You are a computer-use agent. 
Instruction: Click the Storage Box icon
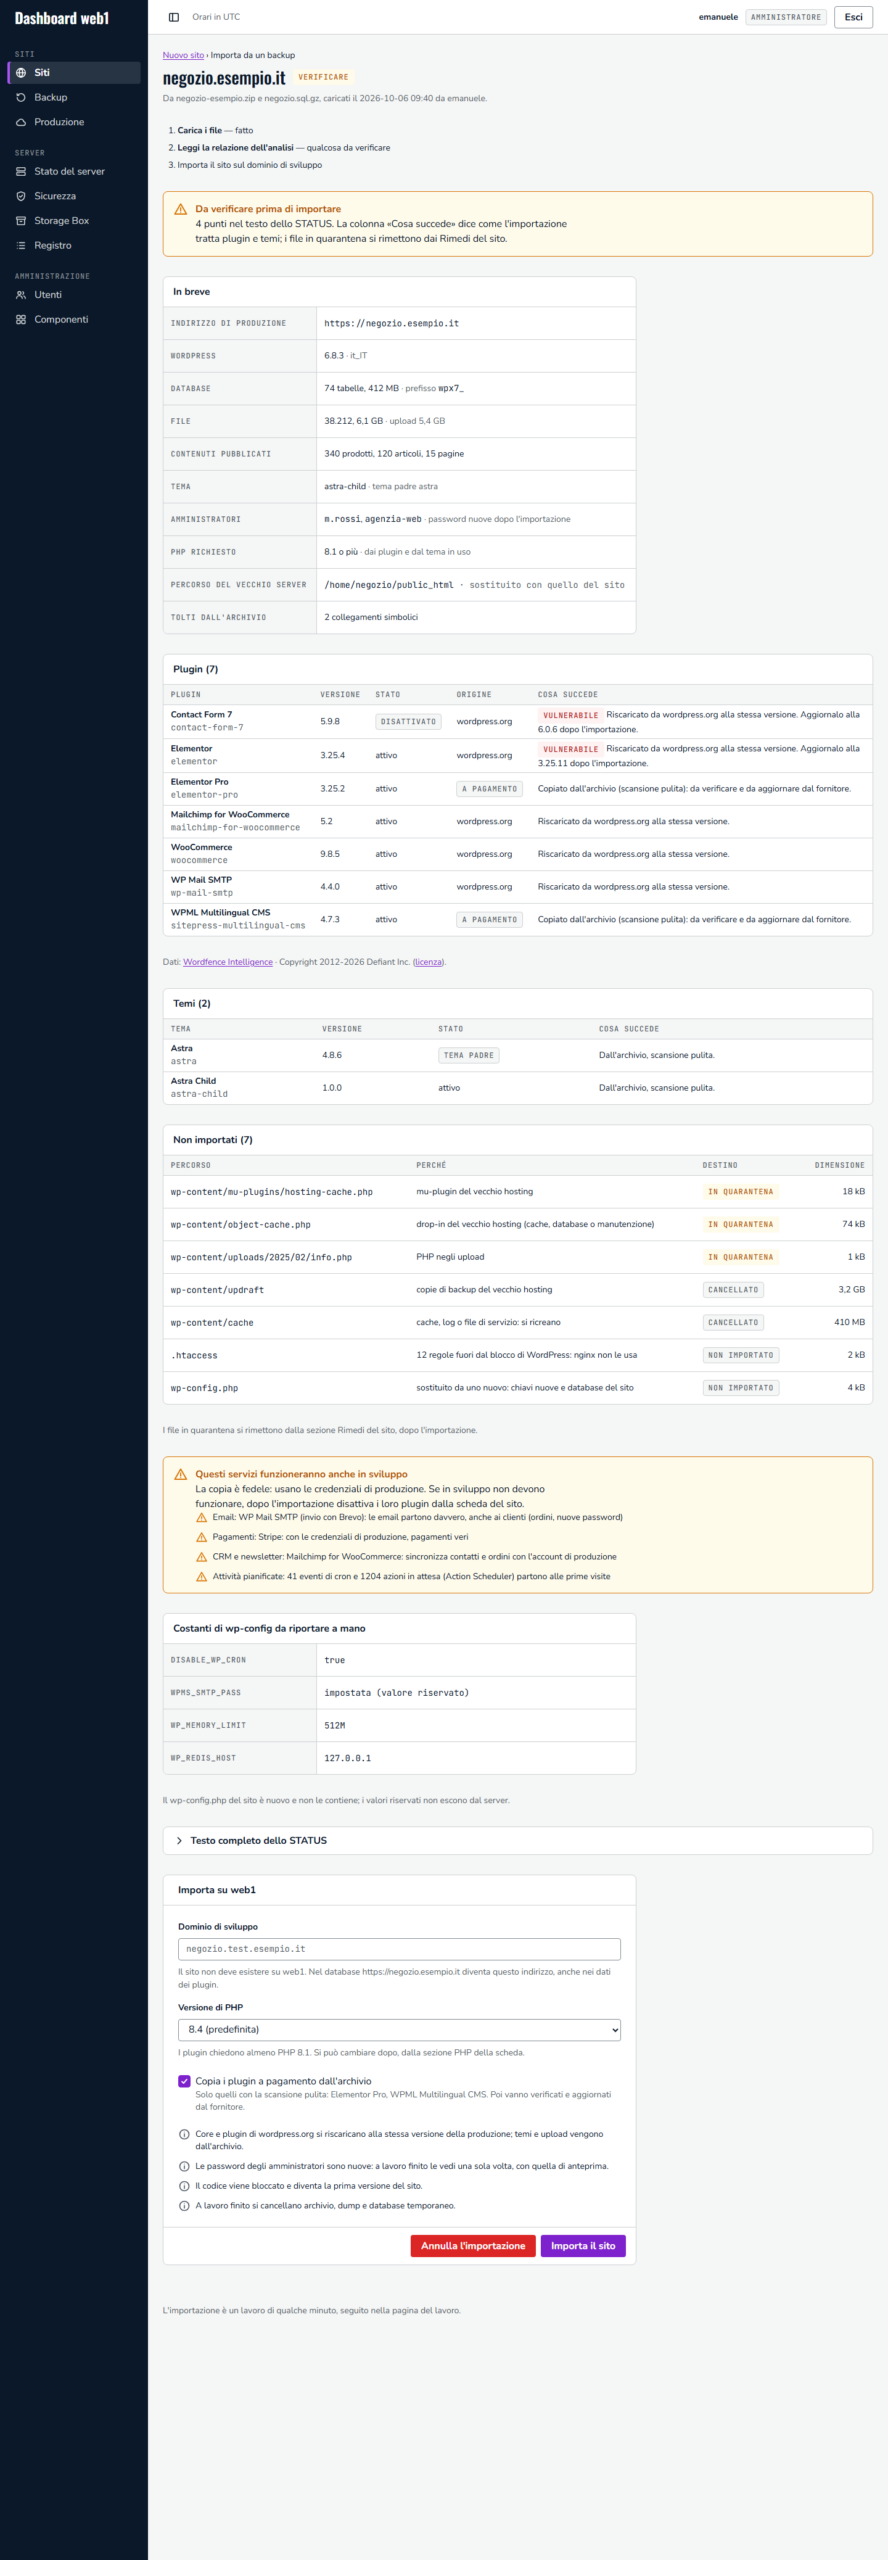click(x=21, y=221)
